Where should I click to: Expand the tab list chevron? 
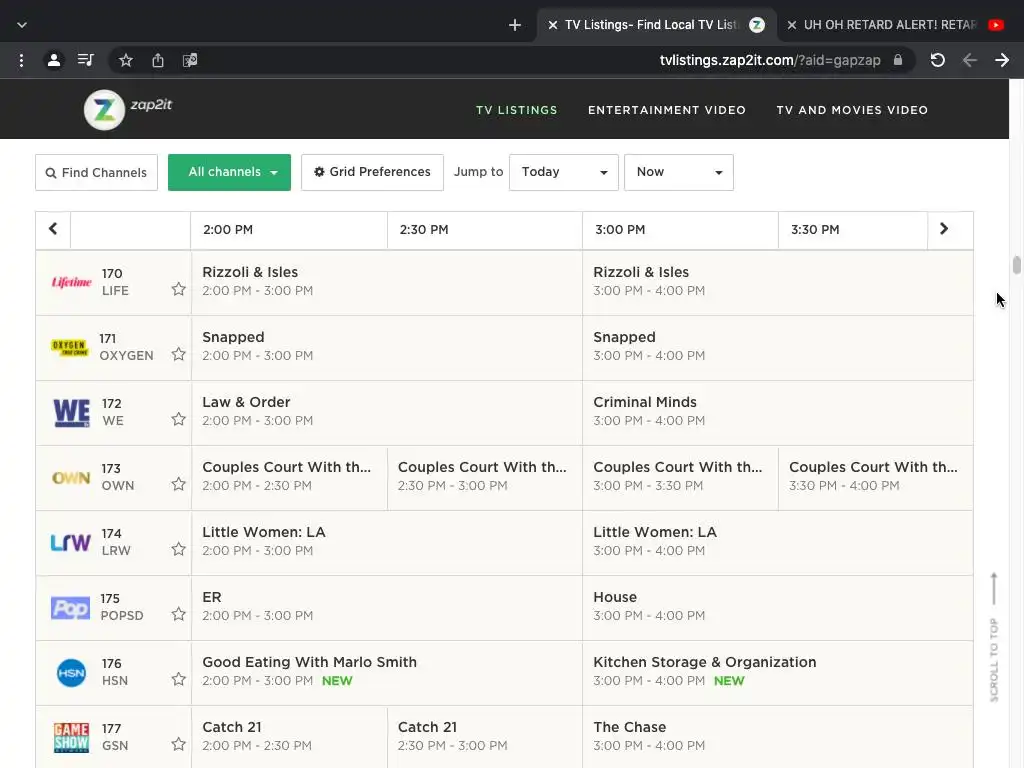pos(22,25)
